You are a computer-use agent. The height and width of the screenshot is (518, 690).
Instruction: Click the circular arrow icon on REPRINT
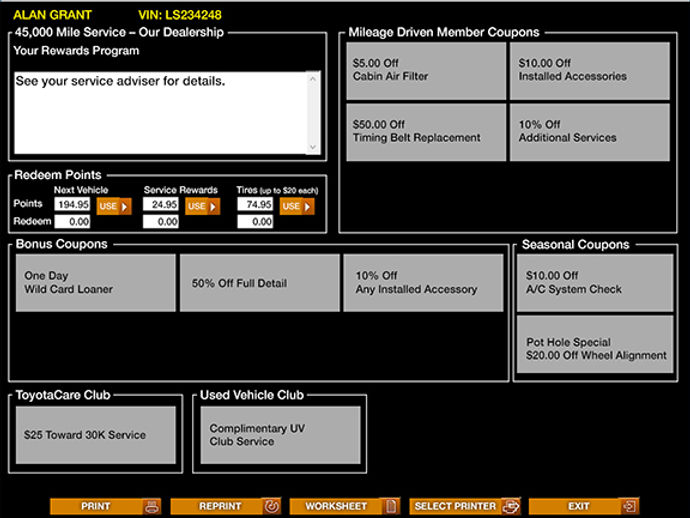pos(272,506)
